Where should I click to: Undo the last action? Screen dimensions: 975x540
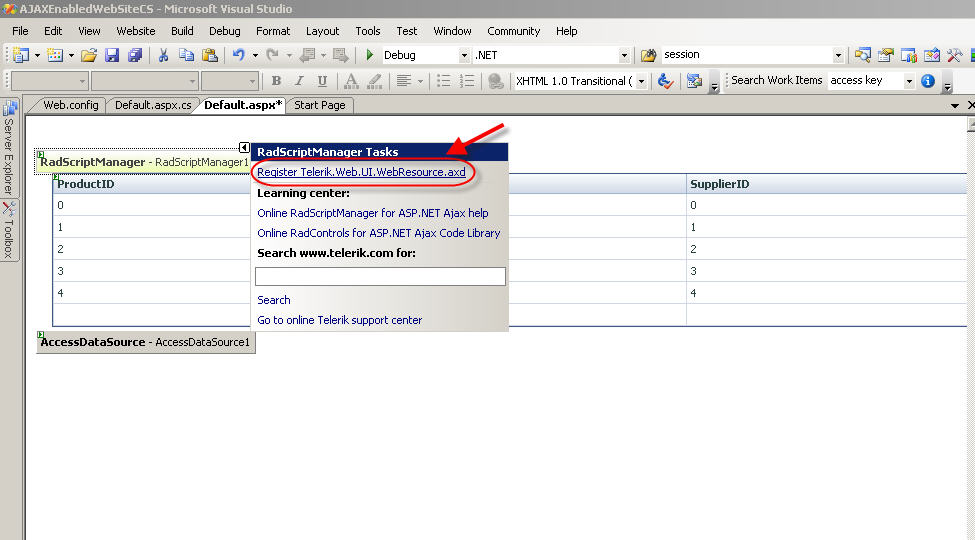pos(239,55)
